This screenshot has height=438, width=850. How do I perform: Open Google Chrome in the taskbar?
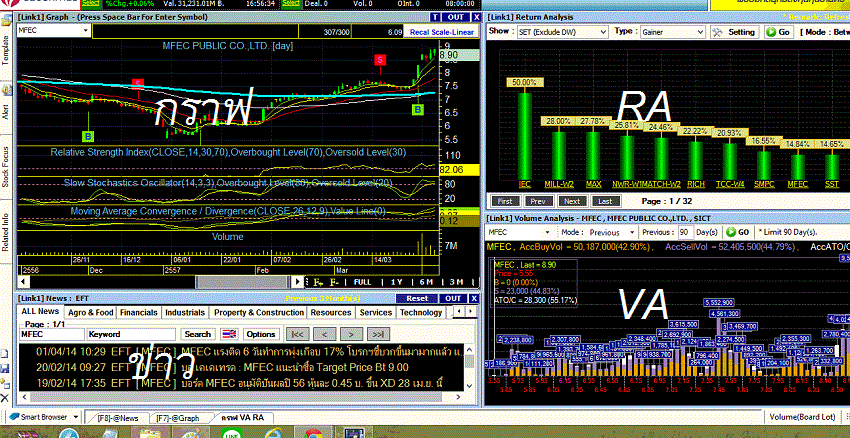pyautogui.click(x=313, y=433)
